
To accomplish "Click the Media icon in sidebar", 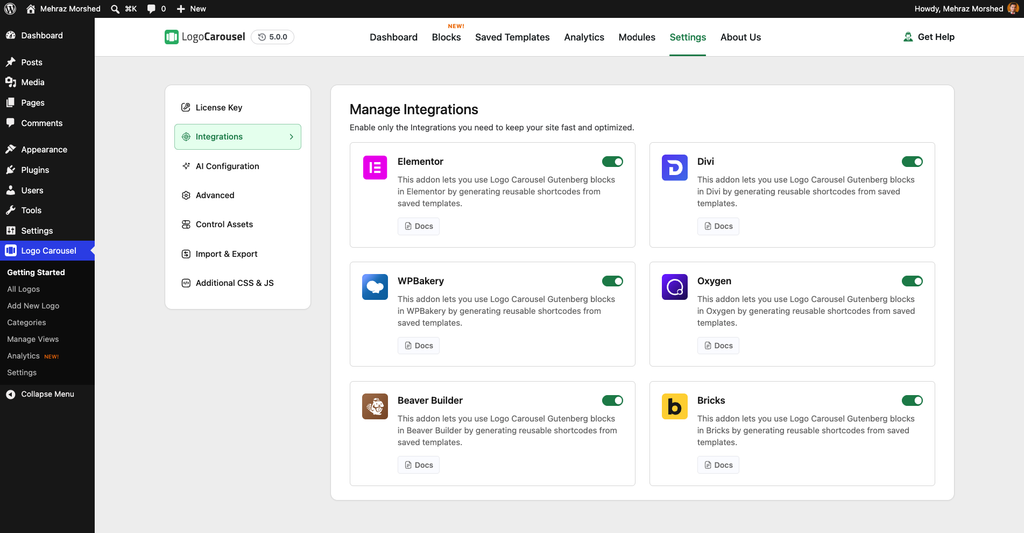I will (x=10, y=82).
